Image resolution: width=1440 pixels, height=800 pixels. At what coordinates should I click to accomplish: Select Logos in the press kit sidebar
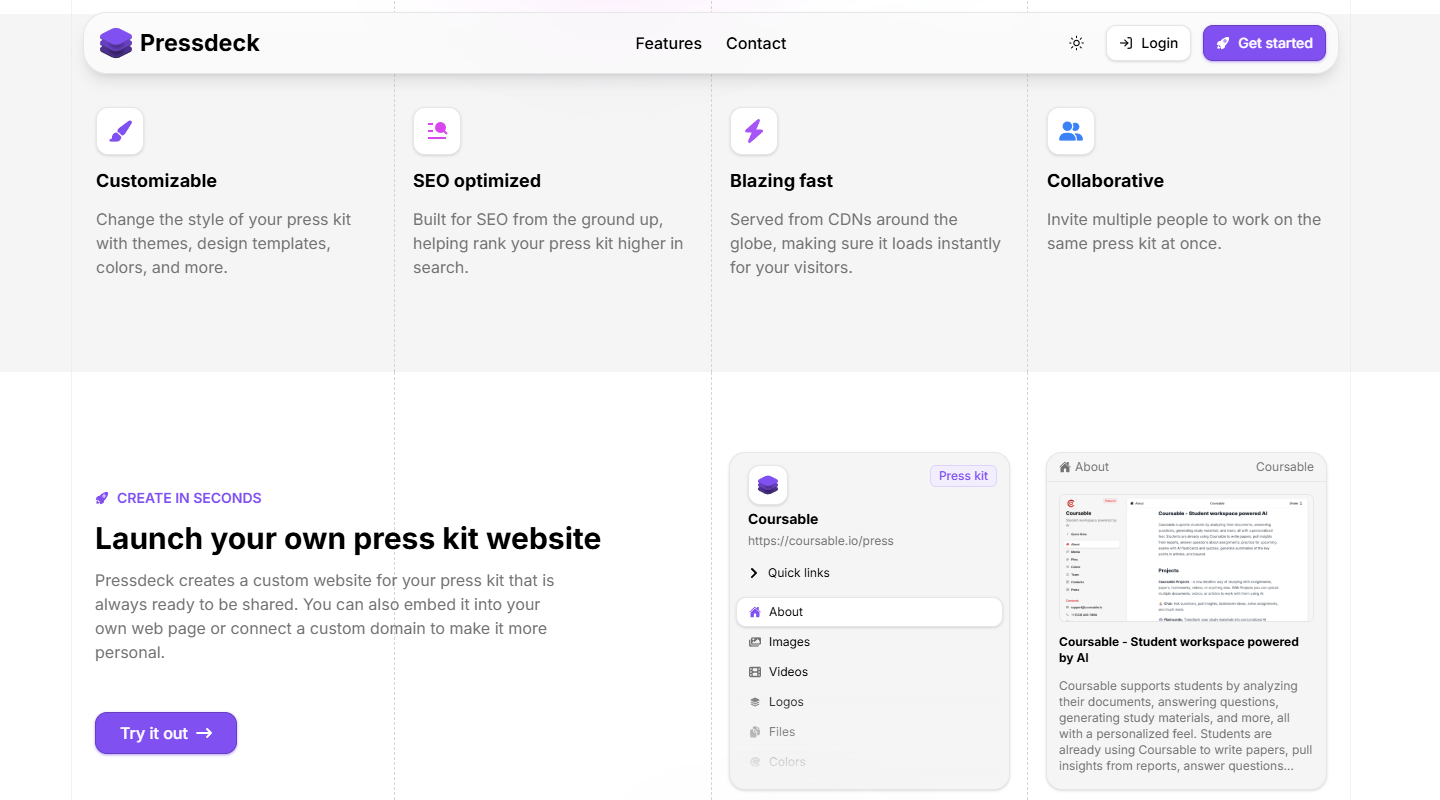click(x=785, y=702)
